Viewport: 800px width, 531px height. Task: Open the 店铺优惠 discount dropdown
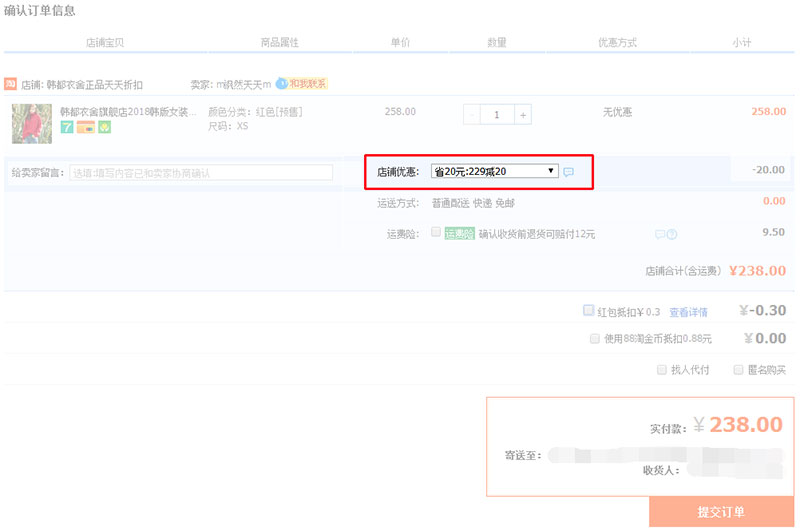[x=494, y=172]
